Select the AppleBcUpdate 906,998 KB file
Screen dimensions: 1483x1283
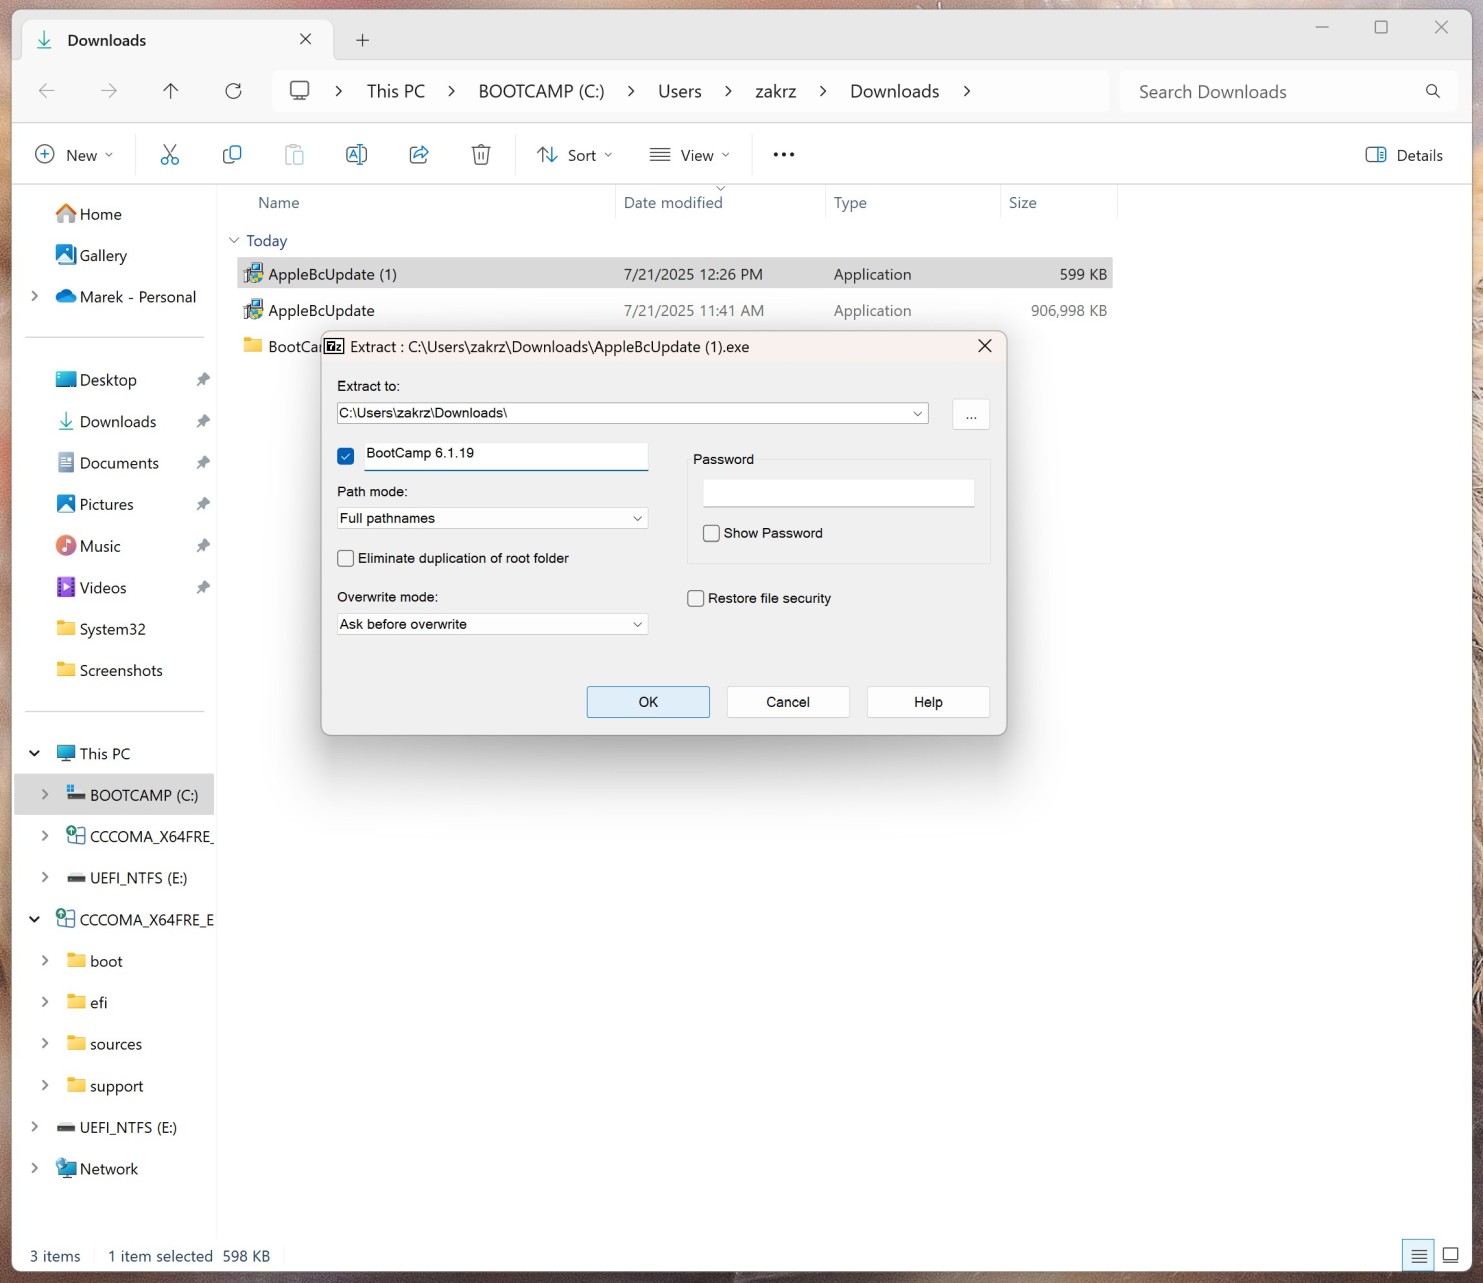(x=675, y=311)
